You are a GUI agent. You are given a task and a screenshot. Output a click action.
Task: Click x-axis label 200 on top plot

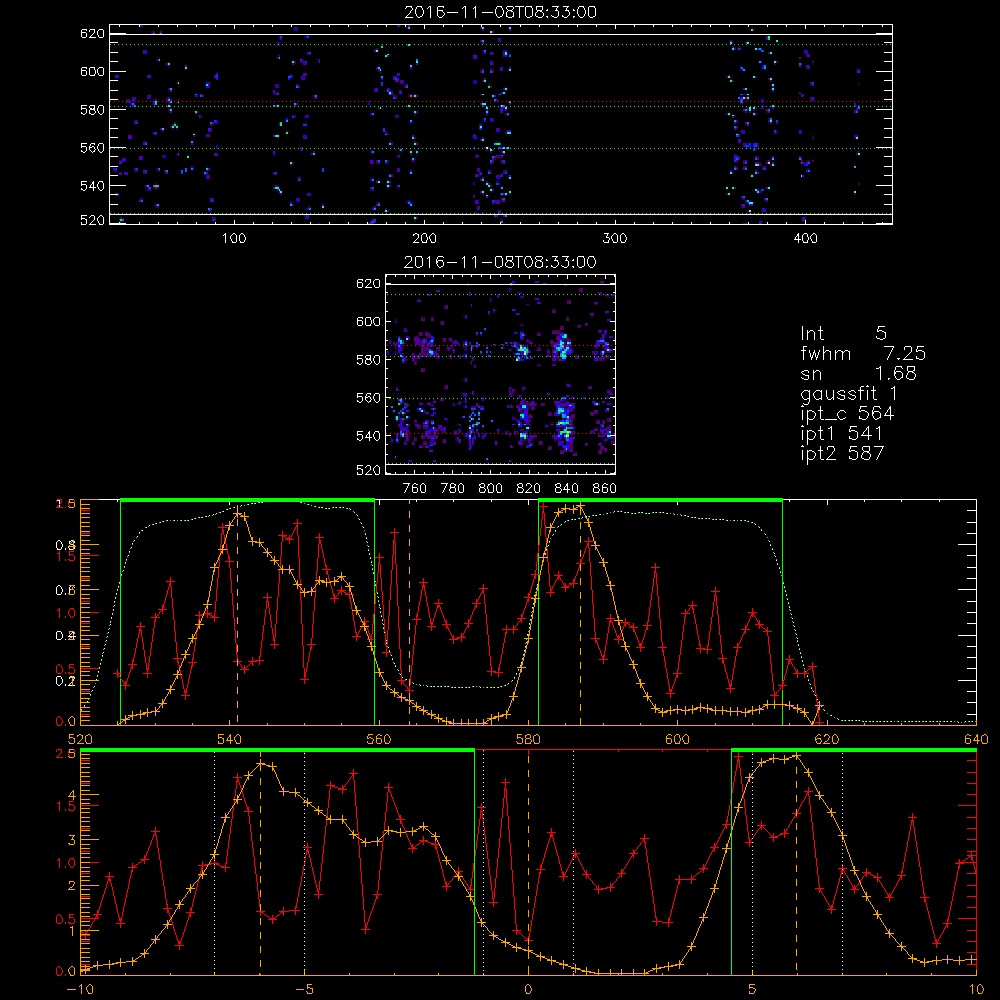click(424, 239)
